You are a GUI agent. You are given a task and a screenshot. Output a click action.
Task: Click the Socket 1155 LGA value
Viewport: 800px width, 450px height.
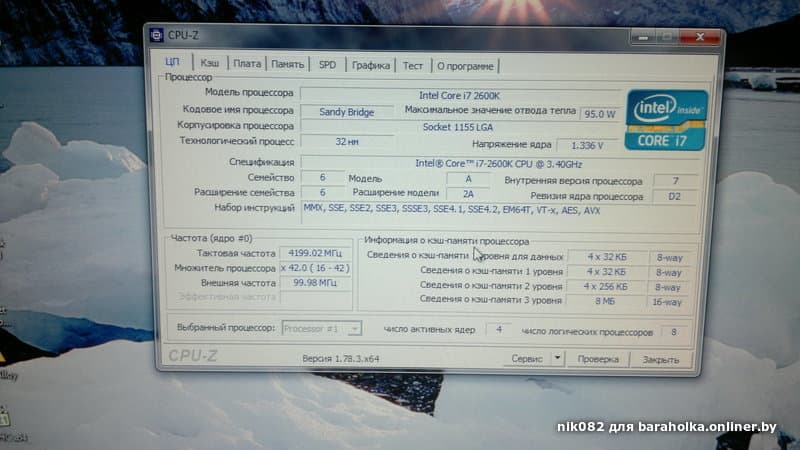pyautogui.click(x=458, y=127)
